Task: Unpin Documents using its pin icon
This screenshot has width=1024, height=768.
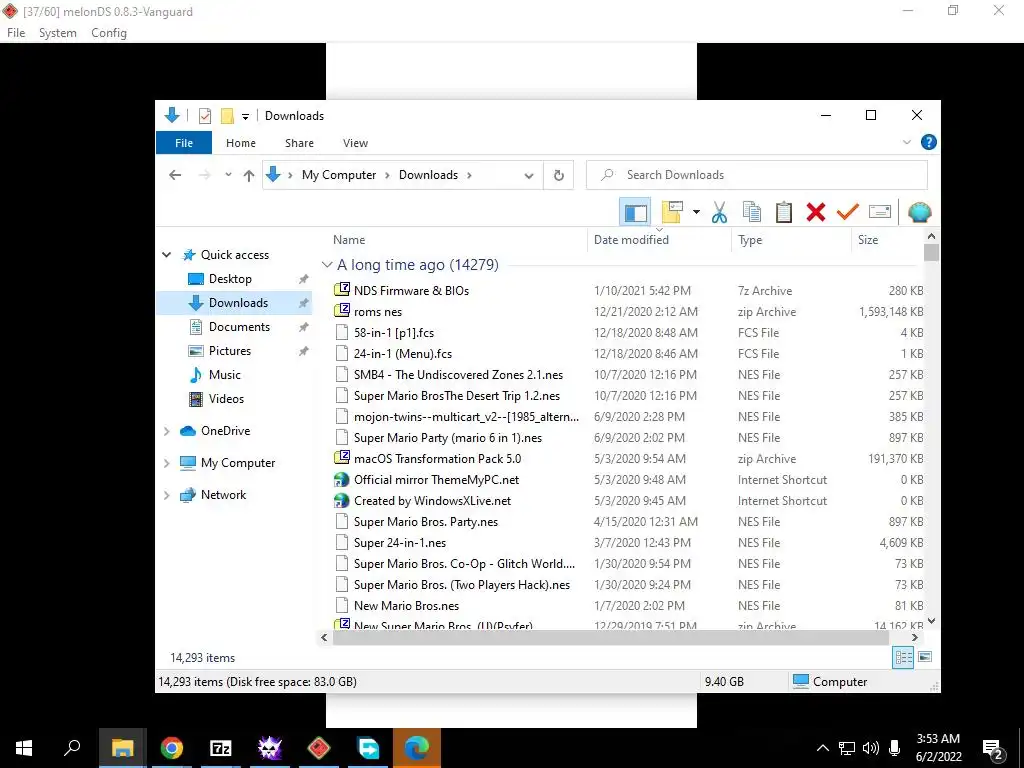Action: [303, 327]
